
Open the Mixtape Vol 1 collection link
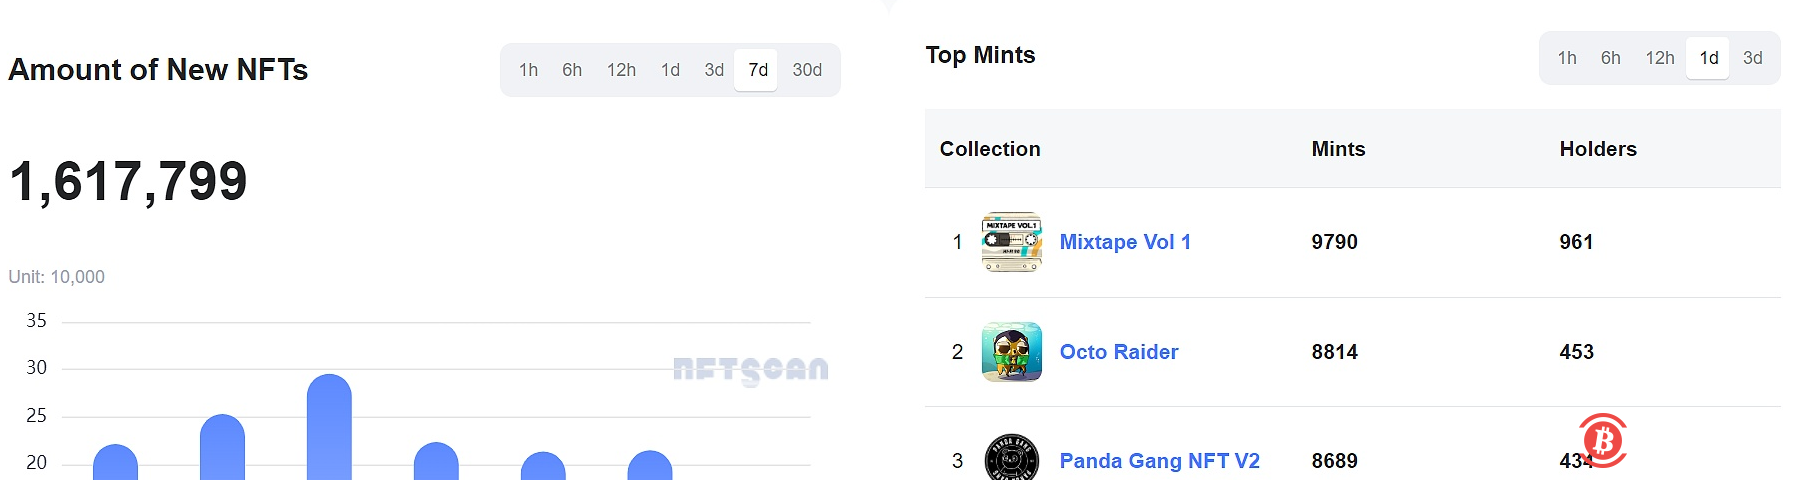(1125, 242)
